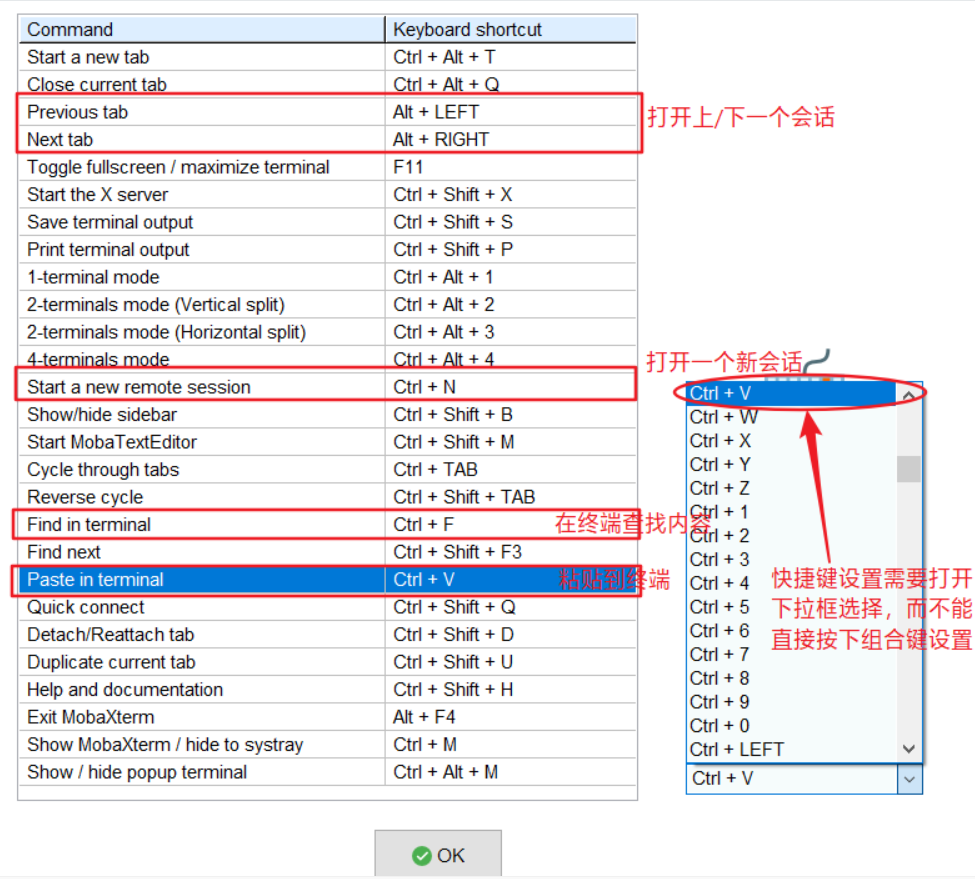This screenshot has height=879, width=975.
Task: Select the 'Save terminal output' row
Action: 328,222
